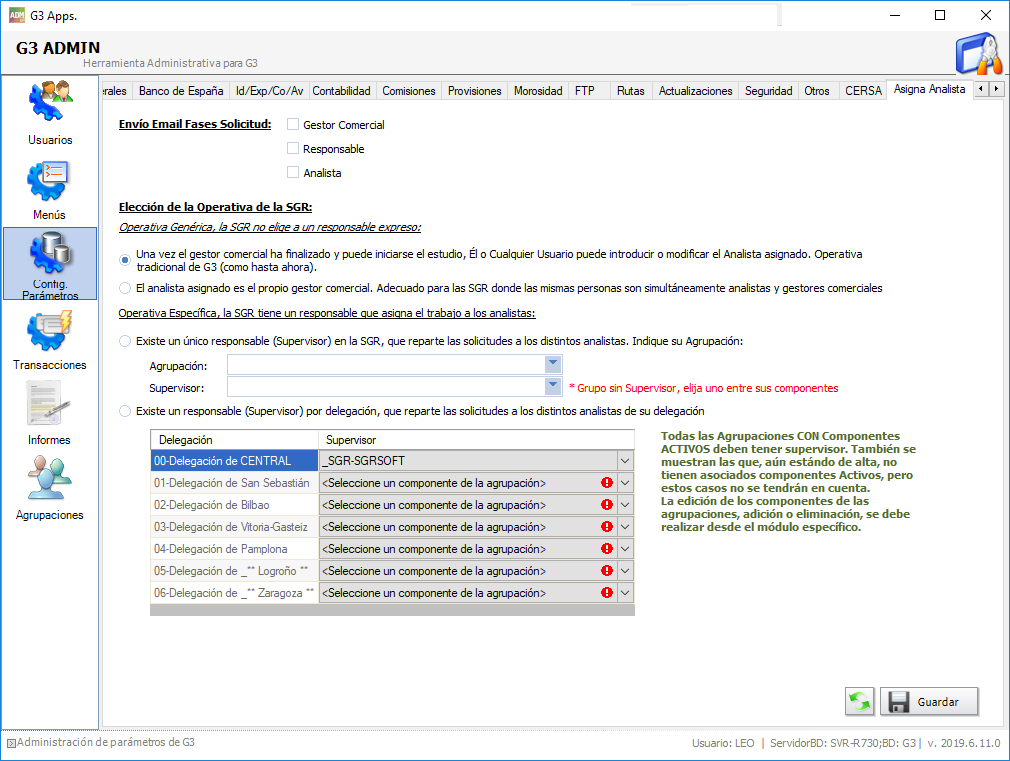Image resolution: width=1010 pixels, height=761 pixels.
Task: Expand supervisor dropdown for Delegación de San Sebastián
Action: click(625, 483)
